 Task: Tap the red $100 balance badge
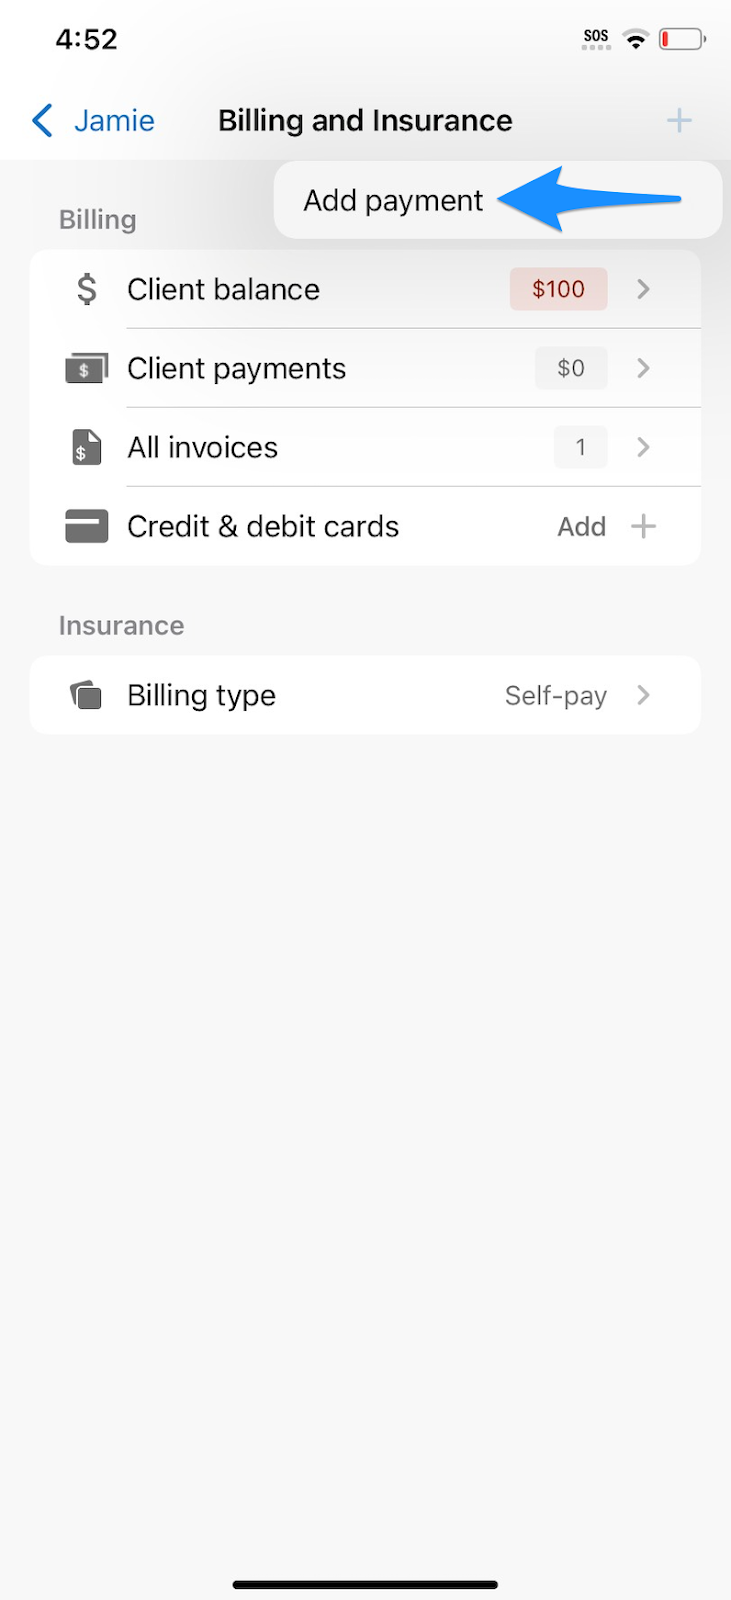558,289
